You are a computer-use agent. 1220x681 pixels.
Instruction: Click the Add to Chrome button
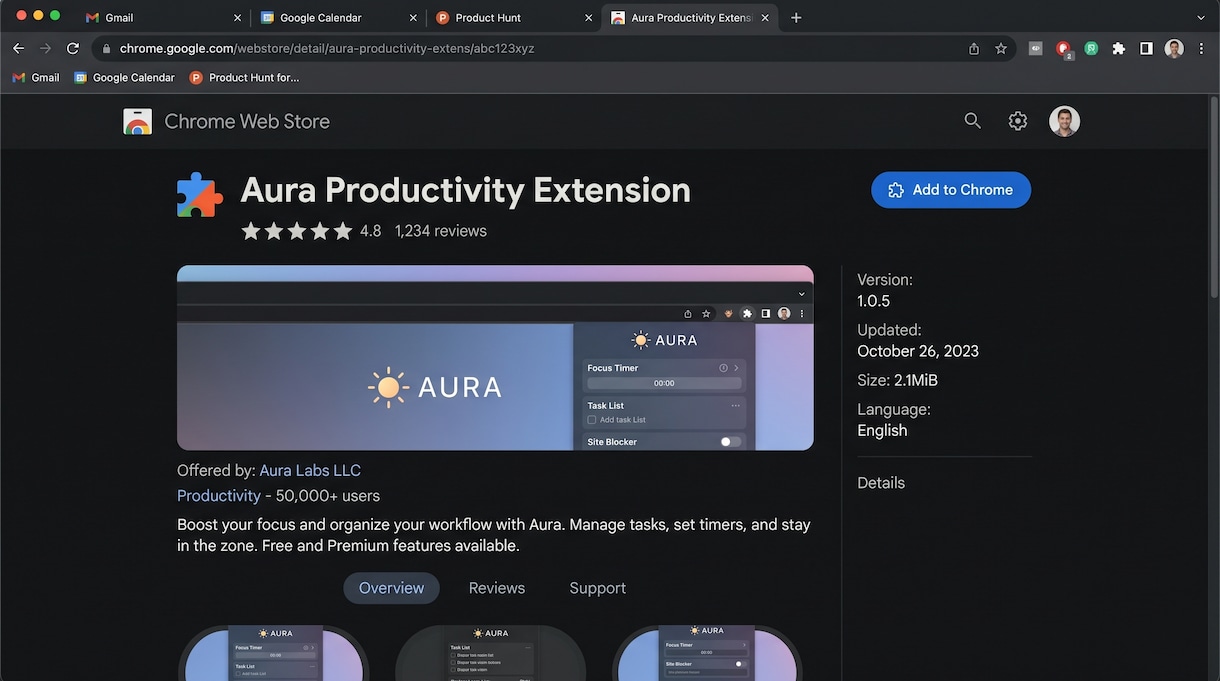click(951, 190)
